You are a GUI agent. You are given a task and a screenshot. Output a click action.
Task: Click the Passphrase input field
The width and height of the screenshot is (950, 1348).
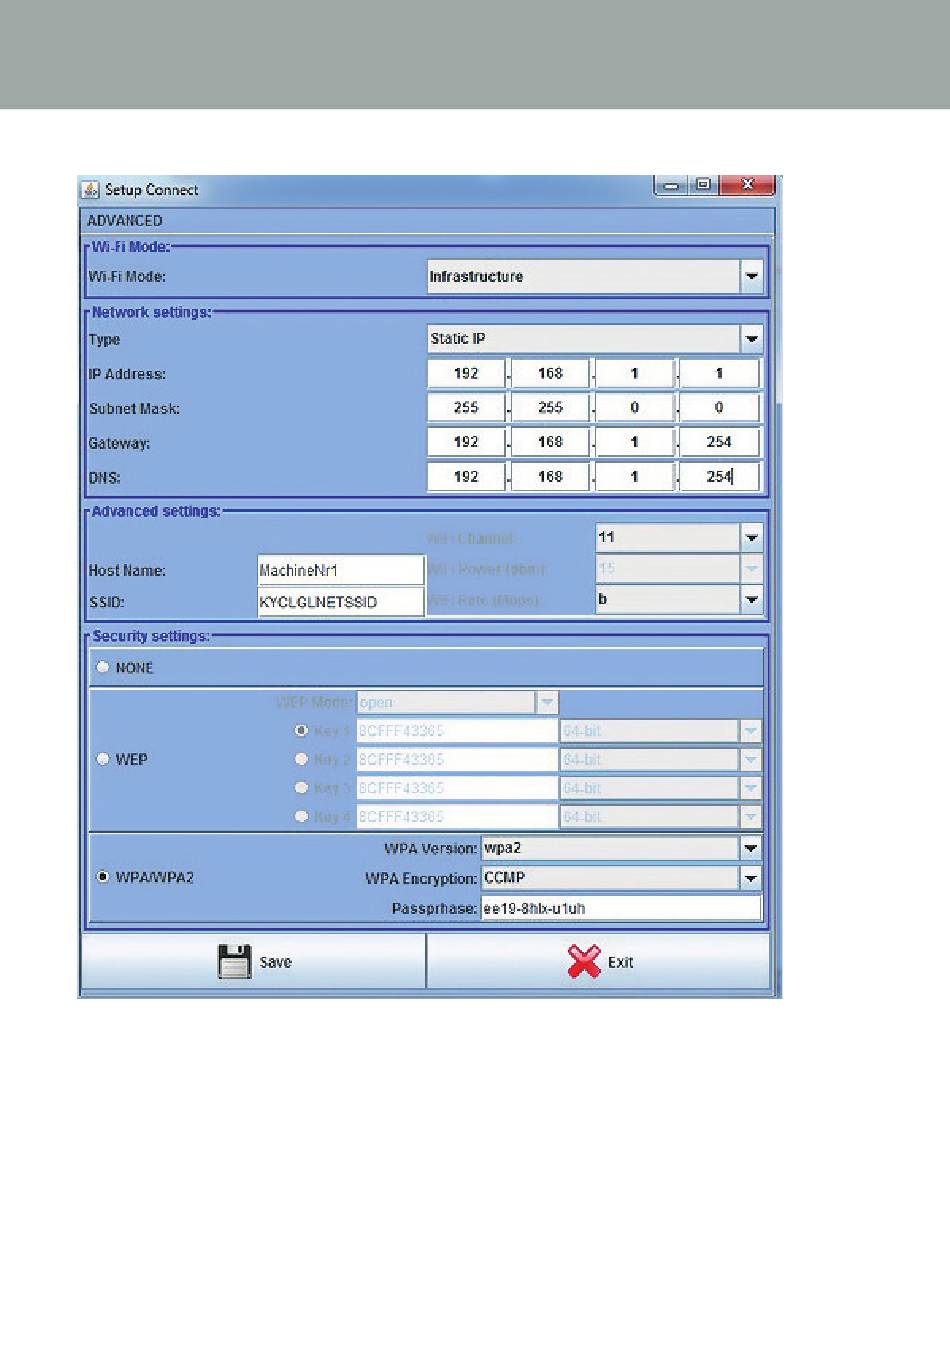[x=621, y=908]
